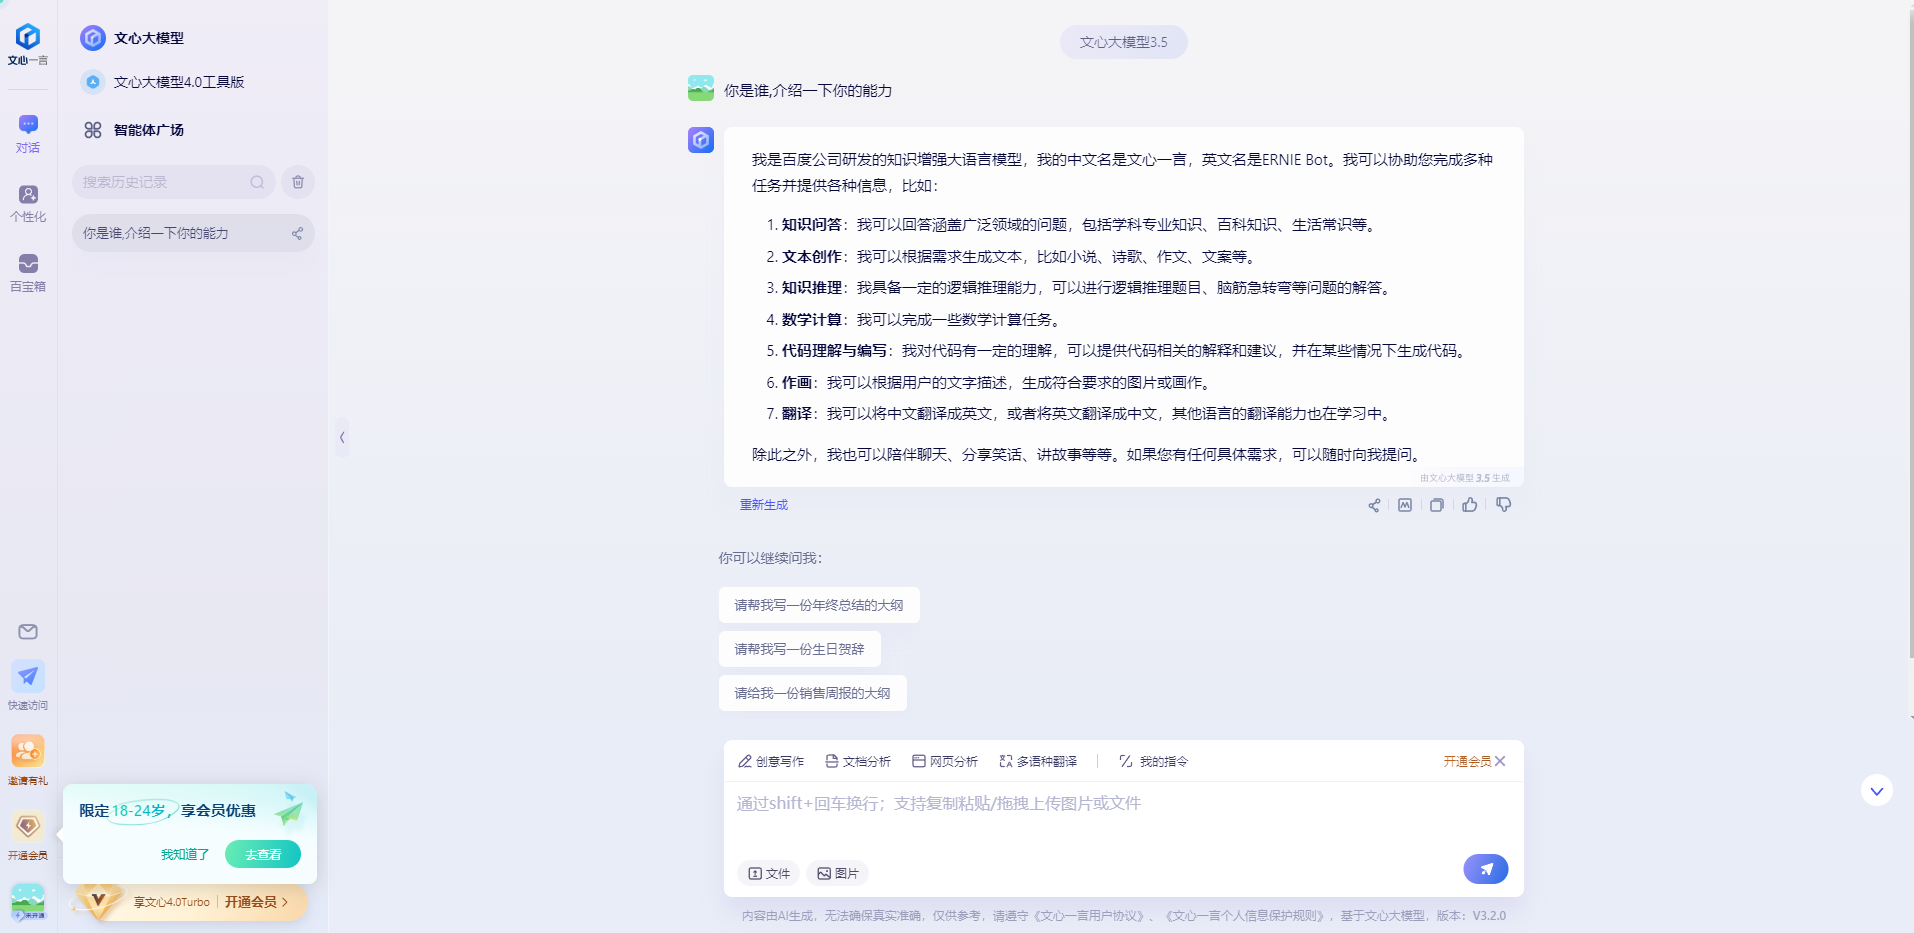Select the 多语种翻译 tool
Screen dimensions: 1914x933
click(x=1038, y=761)
